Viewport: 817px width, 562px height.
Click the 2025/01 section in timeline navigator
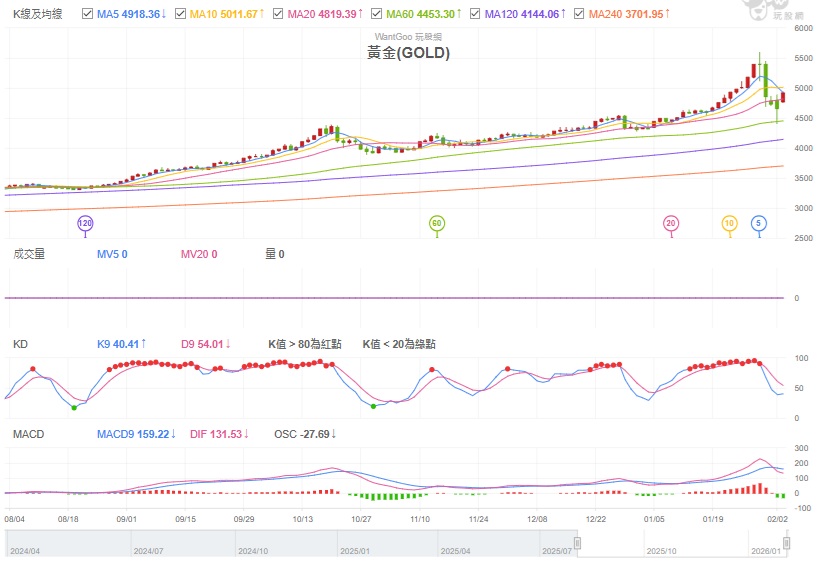coord(355,550)
